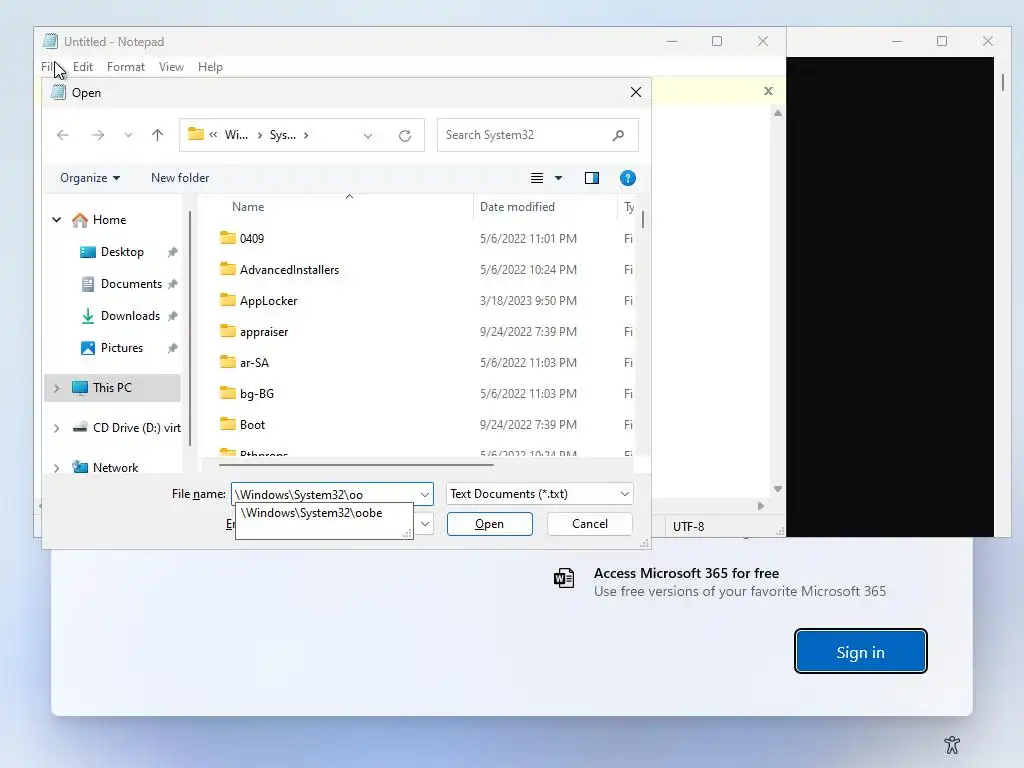Click the search magnifier icon
The image size is (1024, 768).
(618, 135)
